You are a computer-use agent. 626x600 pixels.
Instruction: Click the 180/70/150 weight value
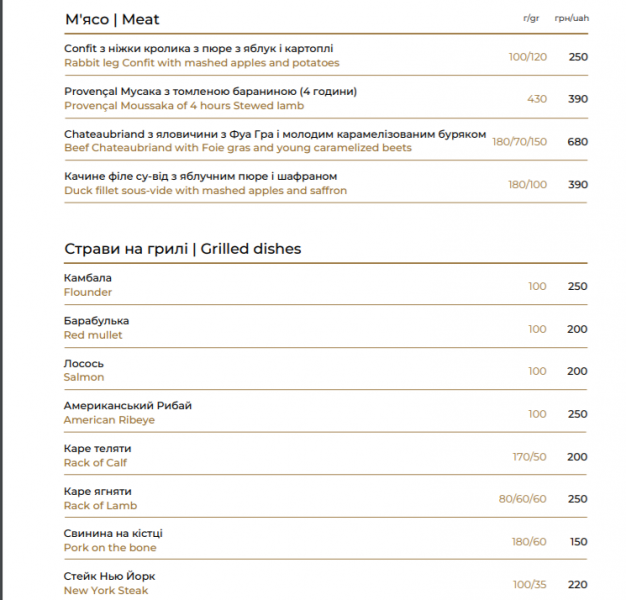(x=519, y=142)
